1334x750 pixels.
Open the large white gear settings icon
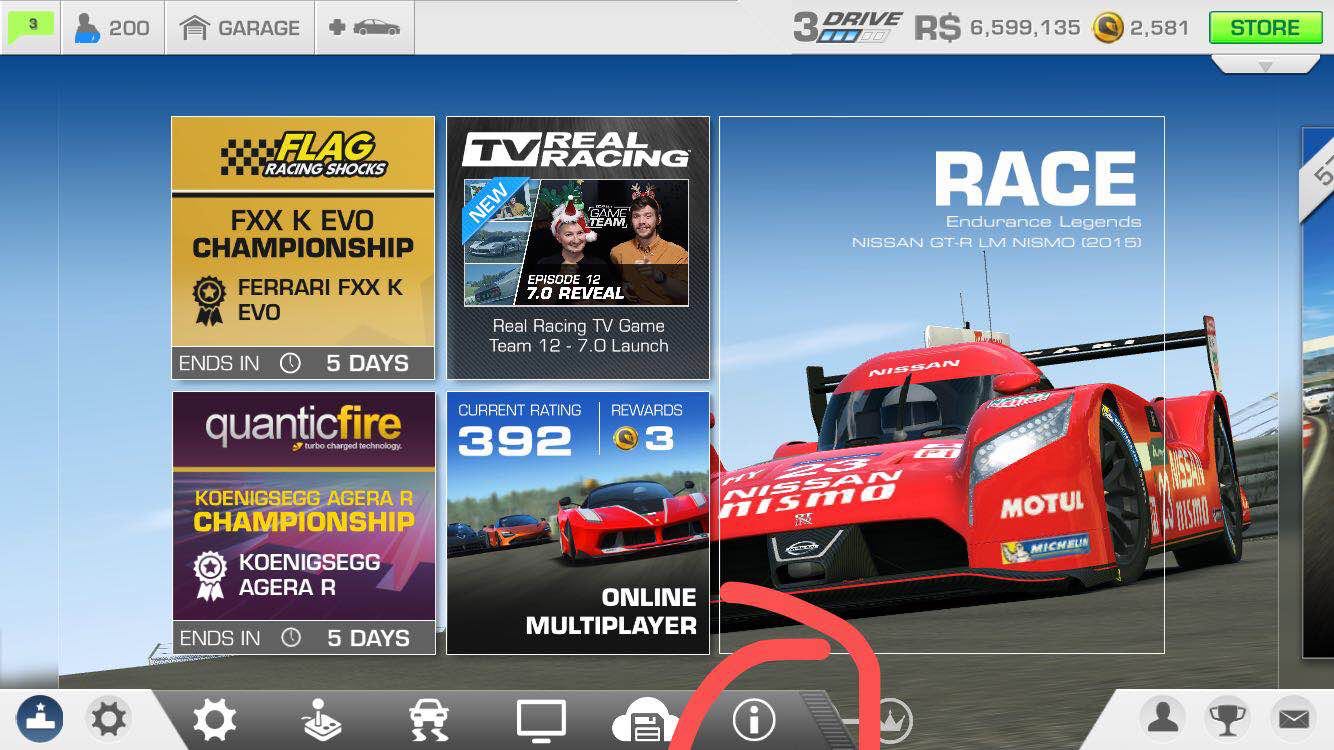(215, 720)
